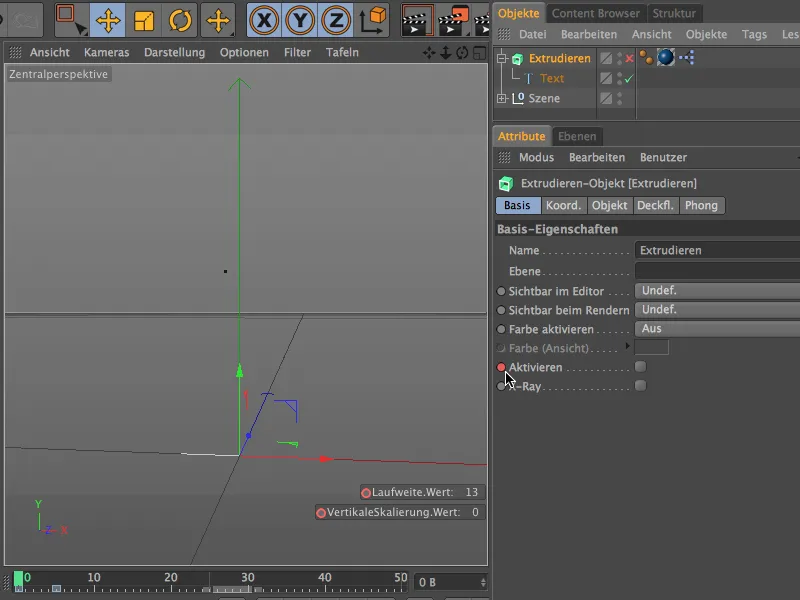Click the Farbe (Ansicht) color swatch
The height and width of the screenshot is (600, 800).
pyautogui.click(x=652, y=347)
